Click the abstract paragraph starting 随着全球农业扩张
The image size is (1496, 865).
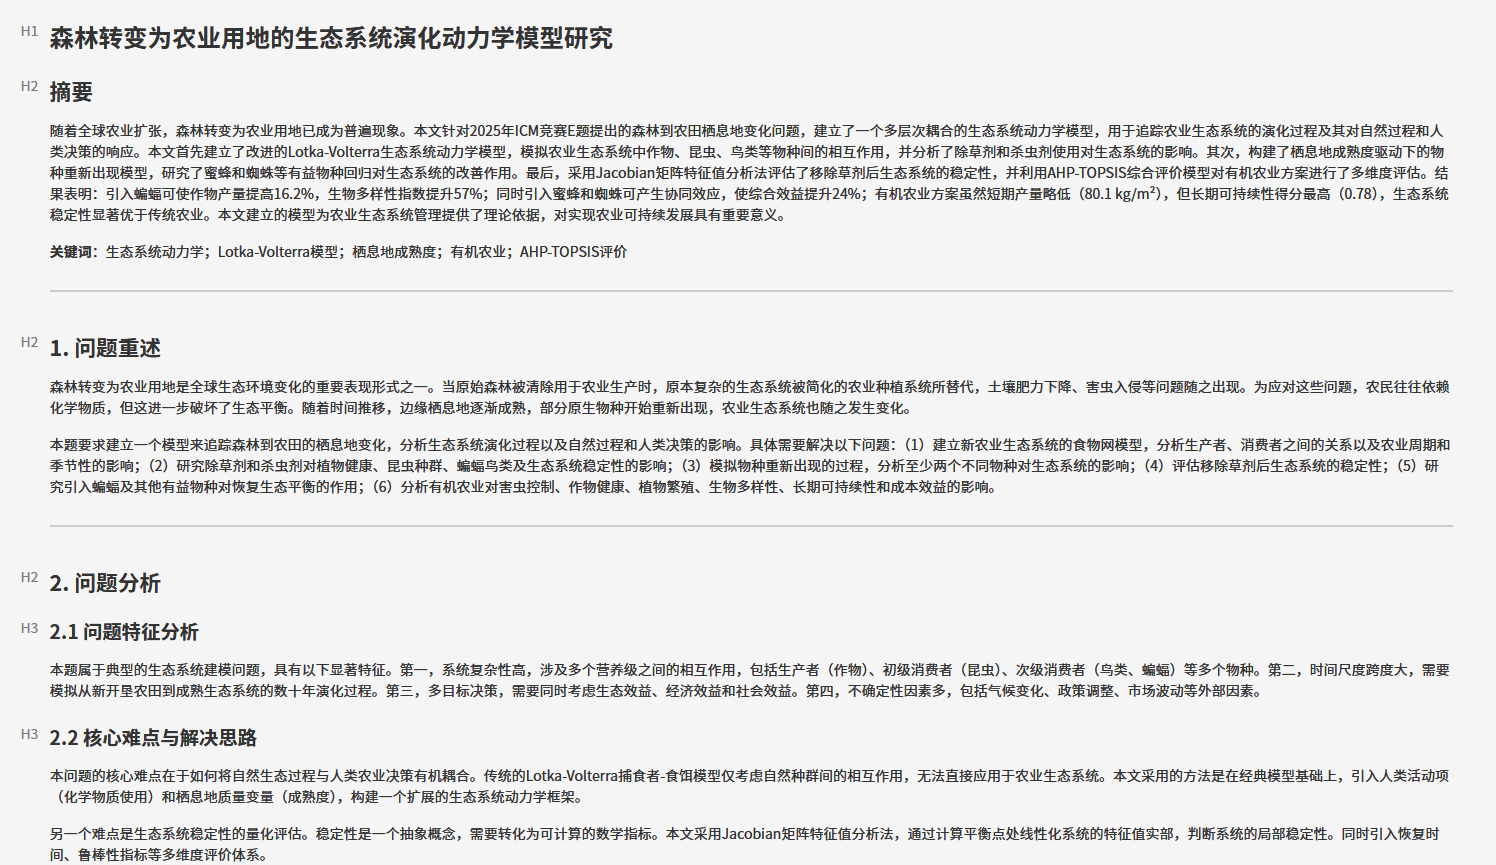(751, 173)
